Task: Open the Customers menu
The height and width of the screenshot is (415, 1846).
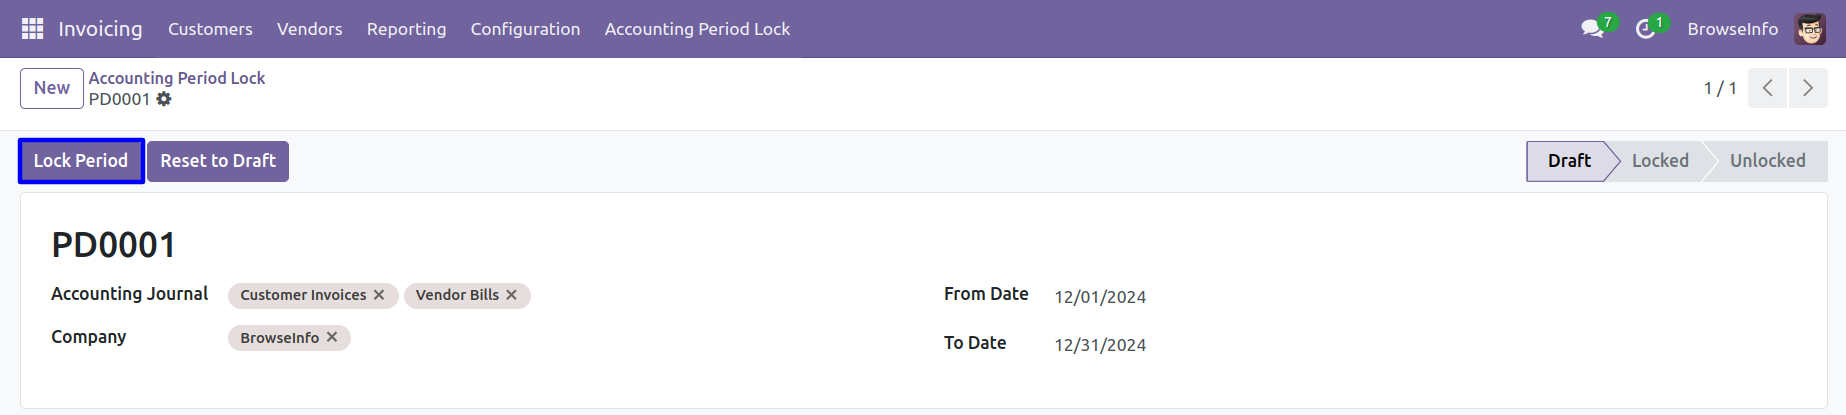Action: [x=210, y=29]
